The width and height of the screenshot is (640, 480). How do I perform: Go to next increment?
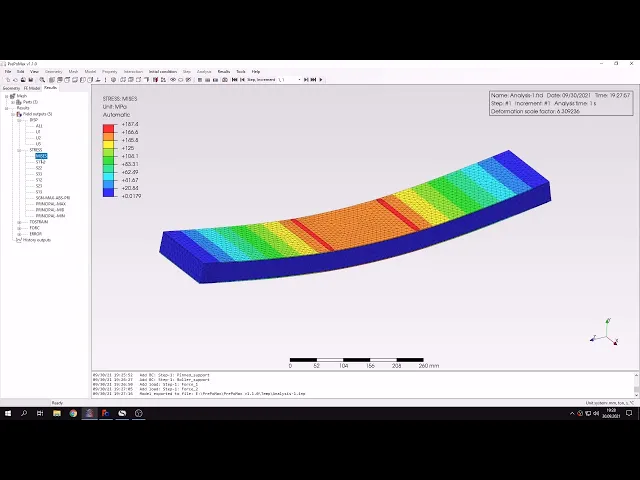(306, 80)
